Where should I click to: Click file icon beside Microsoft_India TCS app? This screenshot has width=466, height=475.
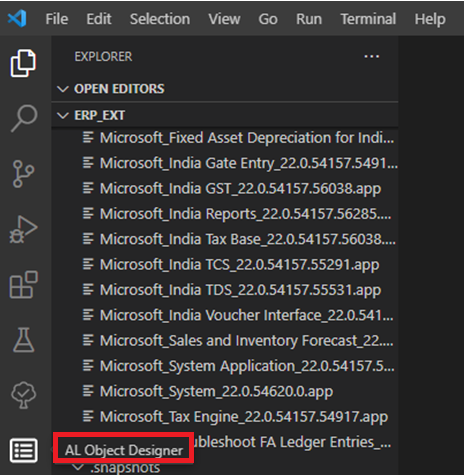[88, 264]
